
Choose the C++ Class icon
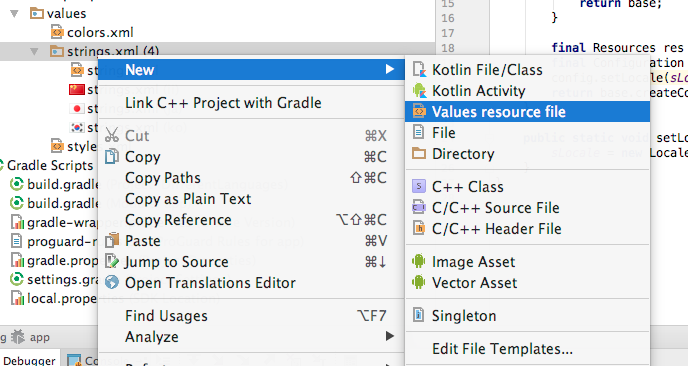tap(419, 187)
